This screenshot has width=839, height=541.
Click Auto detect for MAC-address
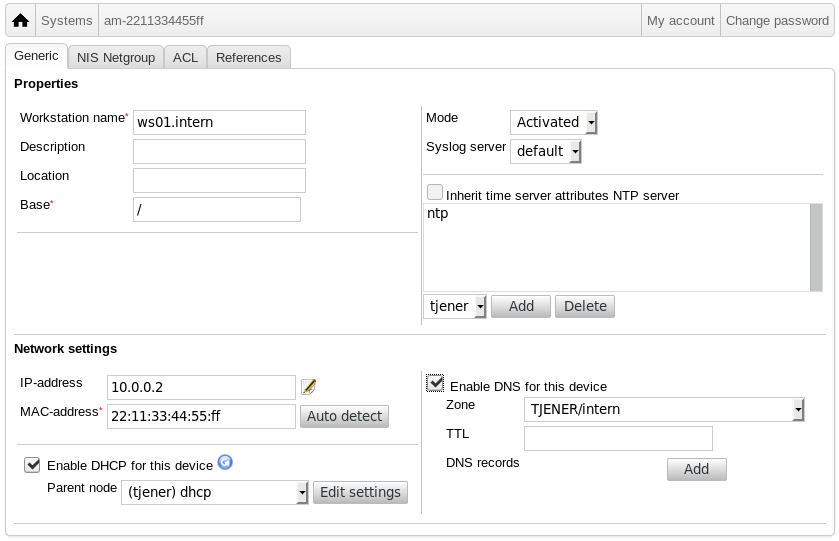(344, 416)
